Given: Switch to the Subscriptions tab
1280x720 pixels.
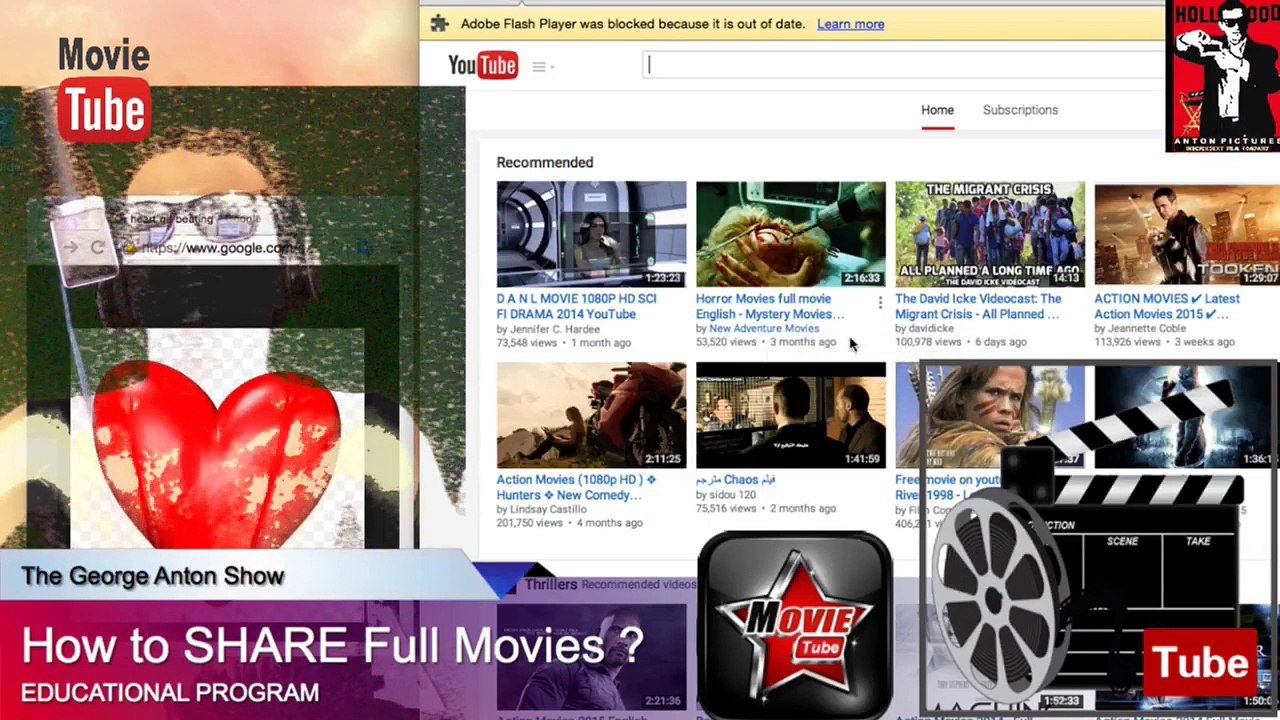Looking at the screenshot, I should point(1020,110).
